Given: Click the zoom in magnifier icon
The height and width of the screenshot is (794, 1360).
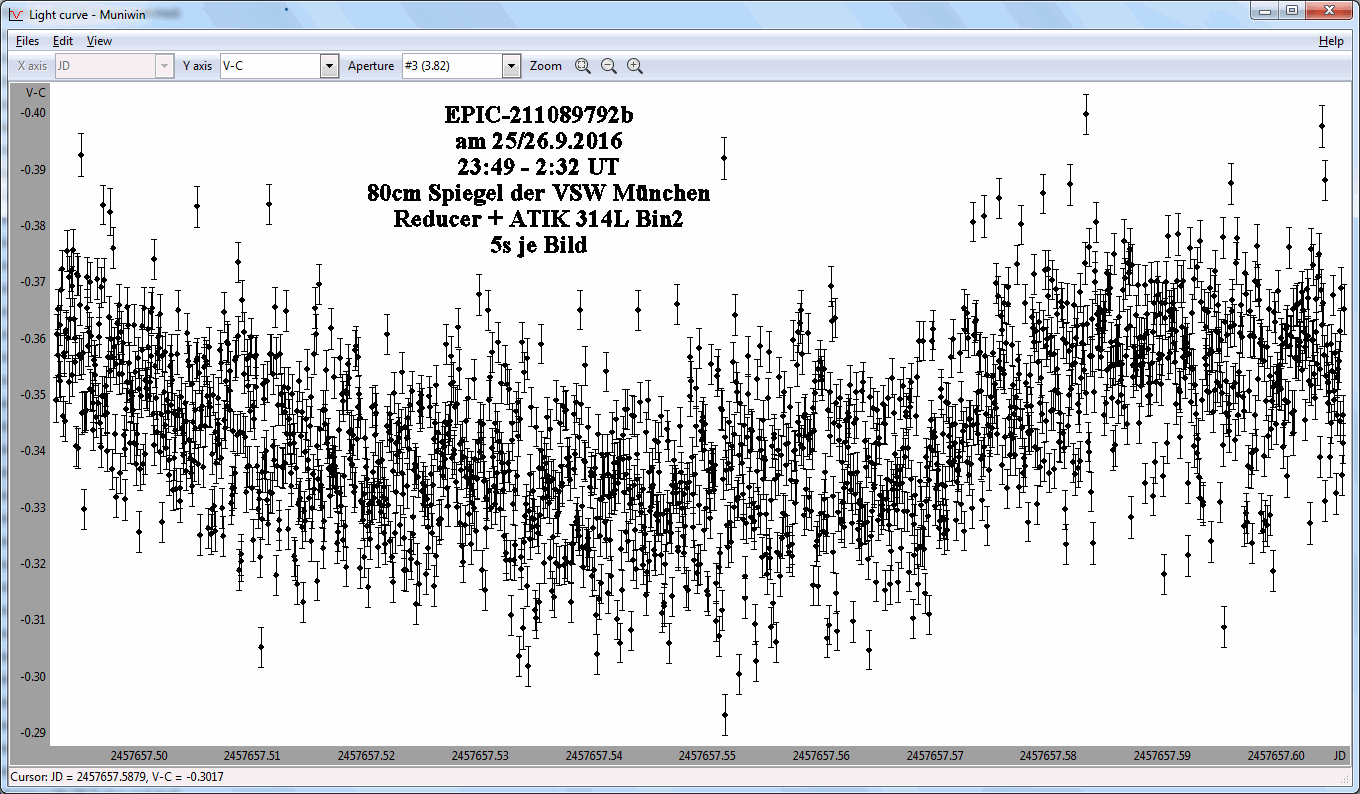Looking at the screenshot, I should coord(634,66).
